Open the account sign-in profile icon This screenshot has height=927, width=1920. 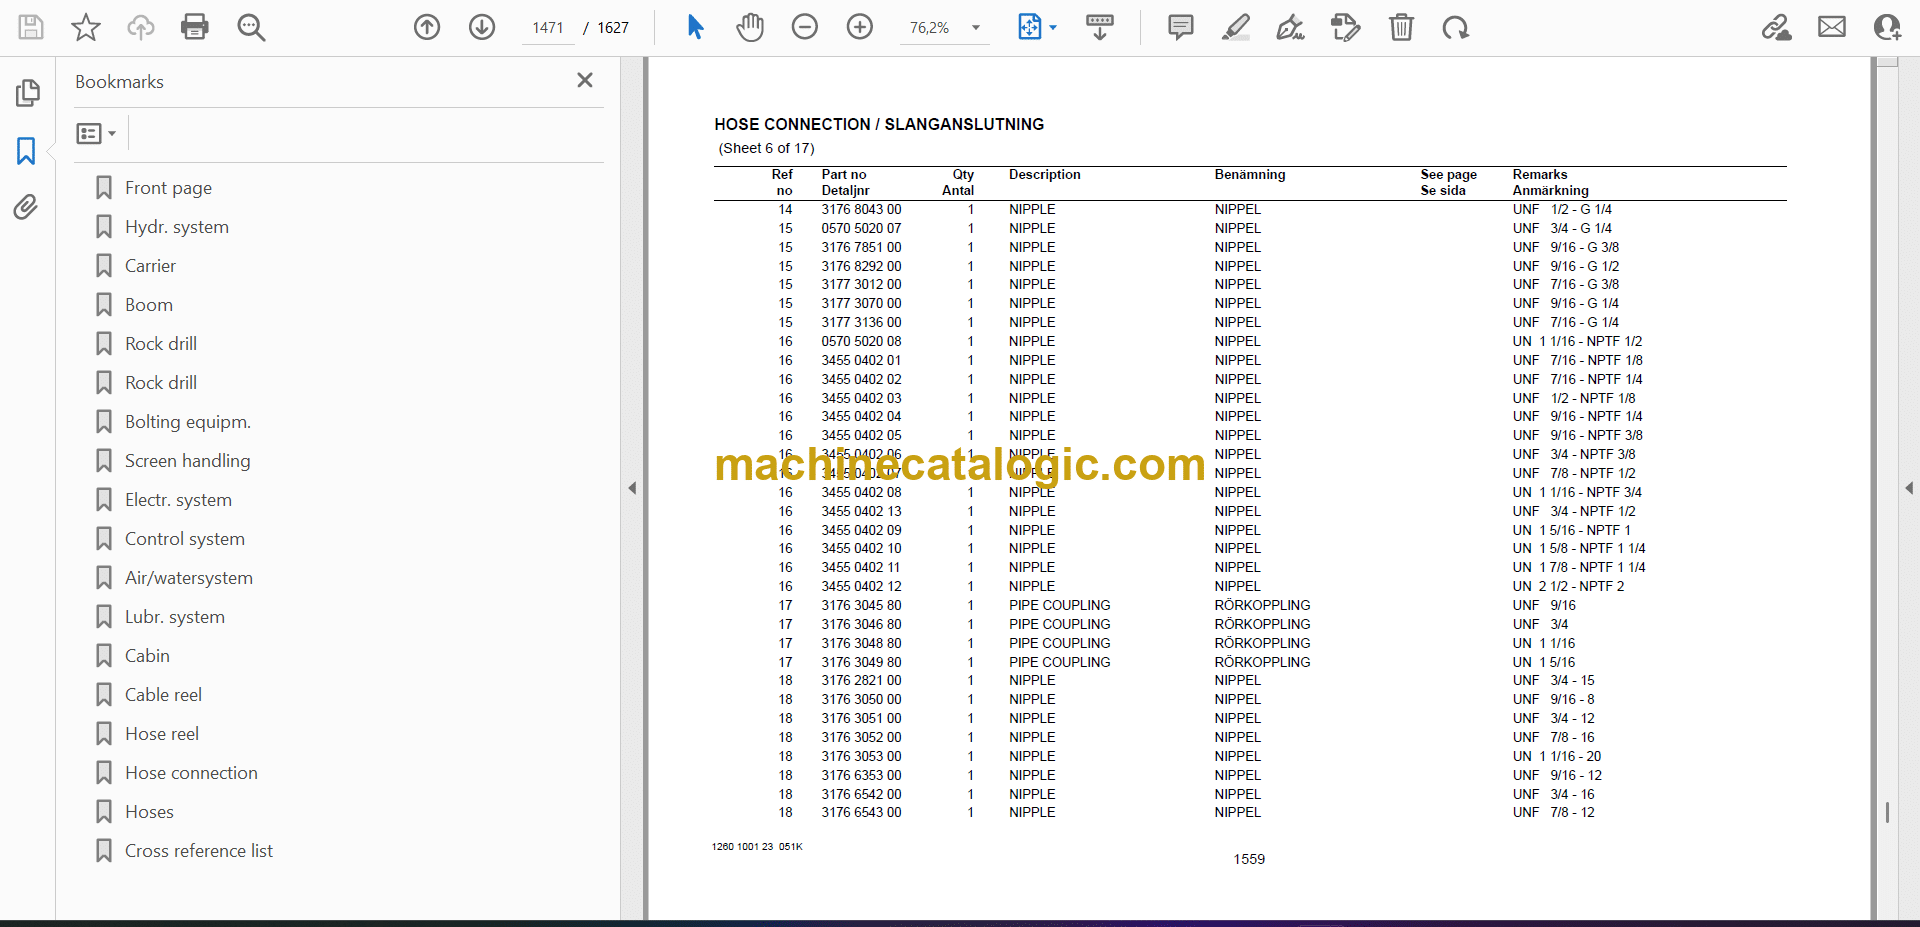[1887, 27]
